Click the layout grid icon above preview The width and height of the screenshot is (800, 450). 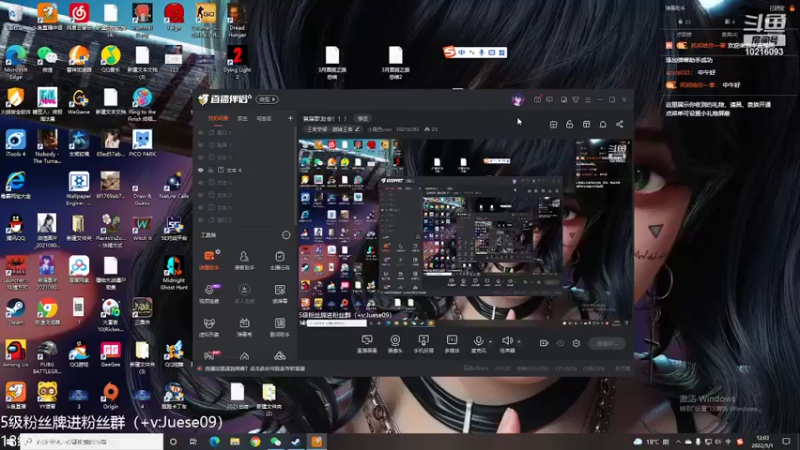[x=586, y=124]
